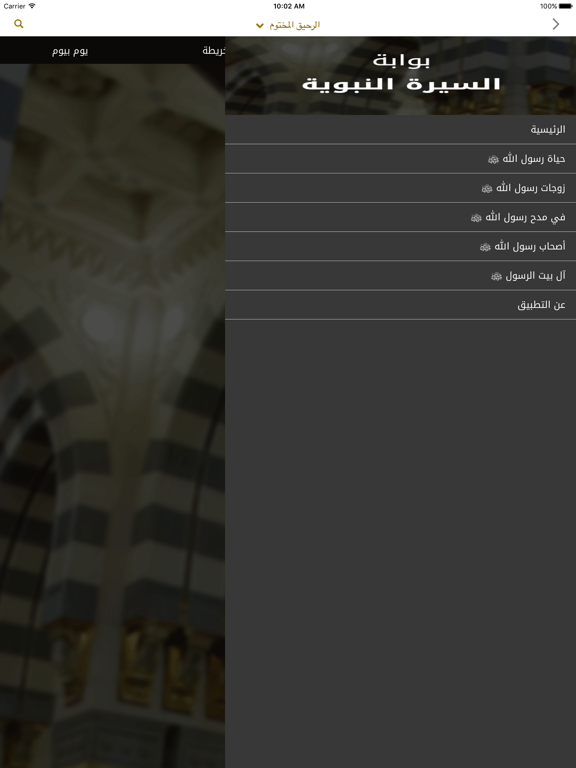The width and height of the screenshot is (576, 768).
Task: Switch to يوم بيوم tab
Action: (x=70, y=51)
